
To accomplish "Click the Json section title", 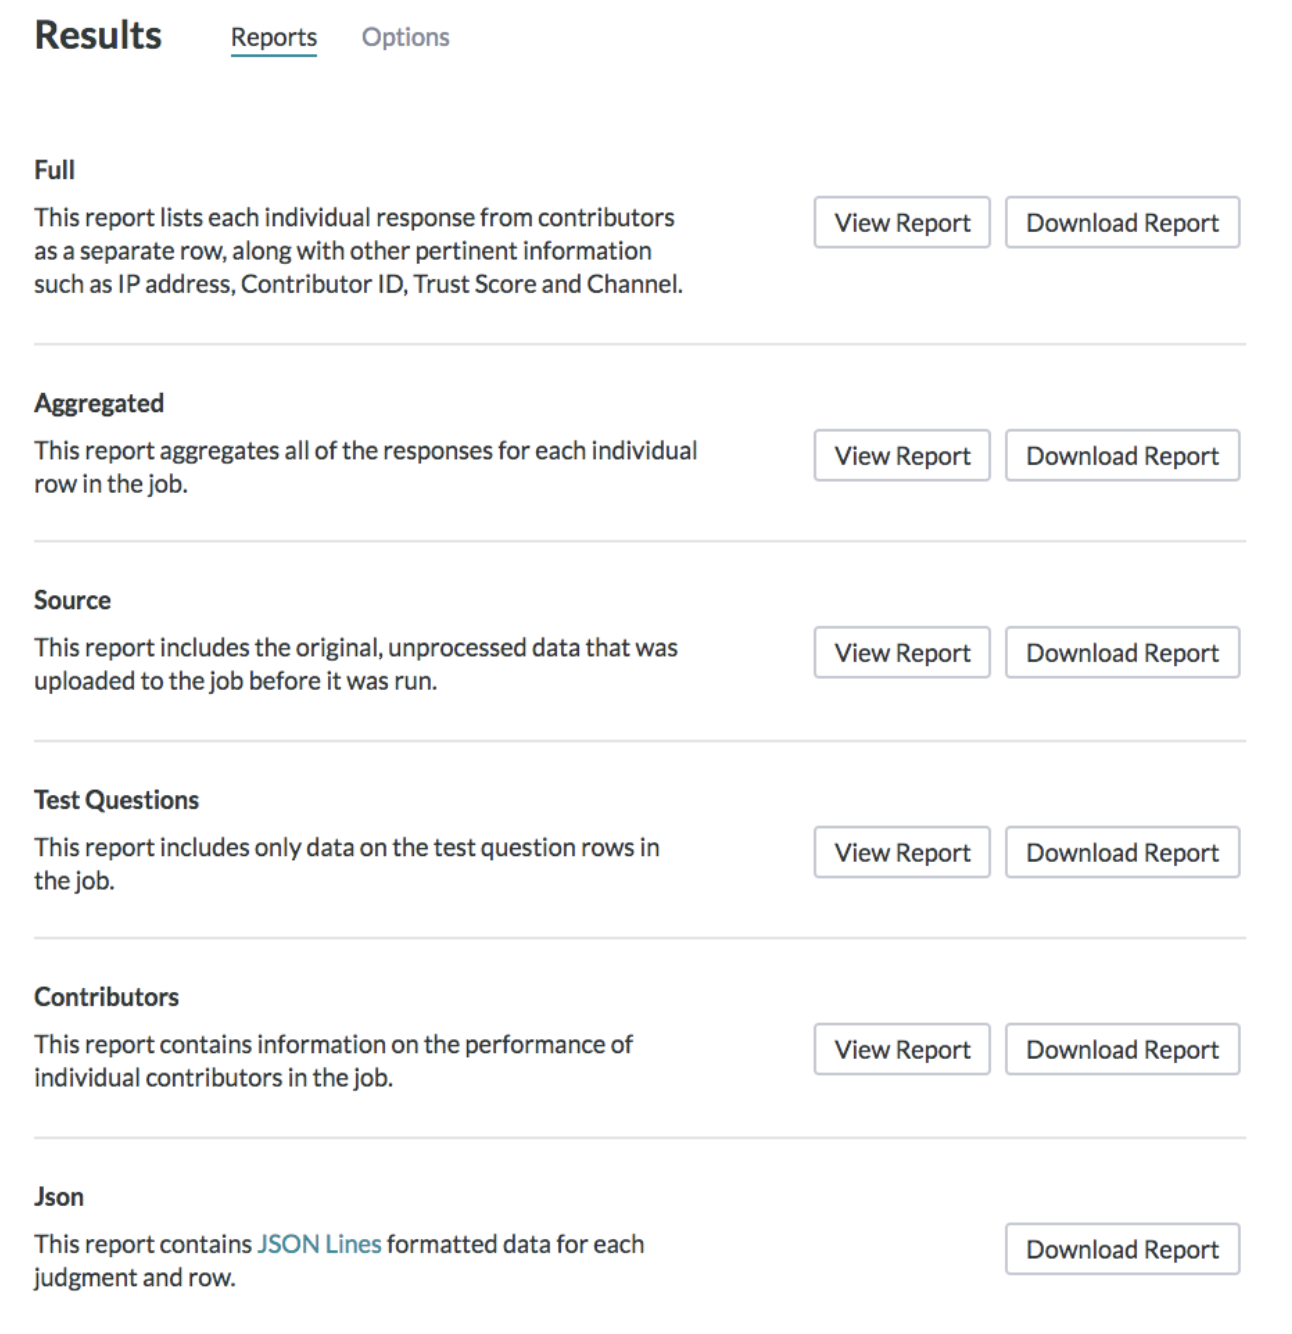I will (59, 1197).
